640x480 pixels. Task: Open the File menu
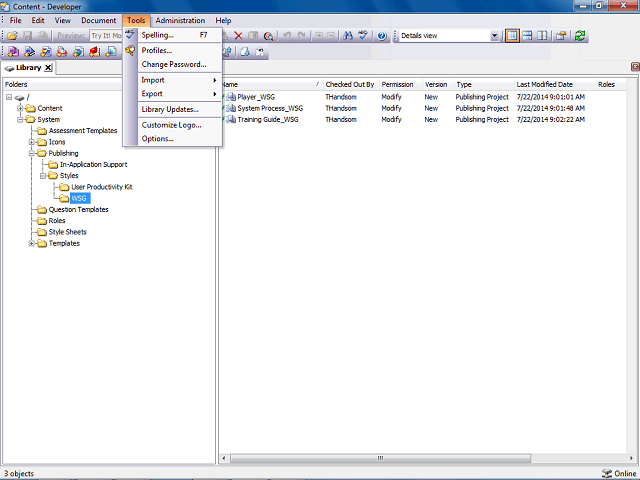tap(16, 20)
